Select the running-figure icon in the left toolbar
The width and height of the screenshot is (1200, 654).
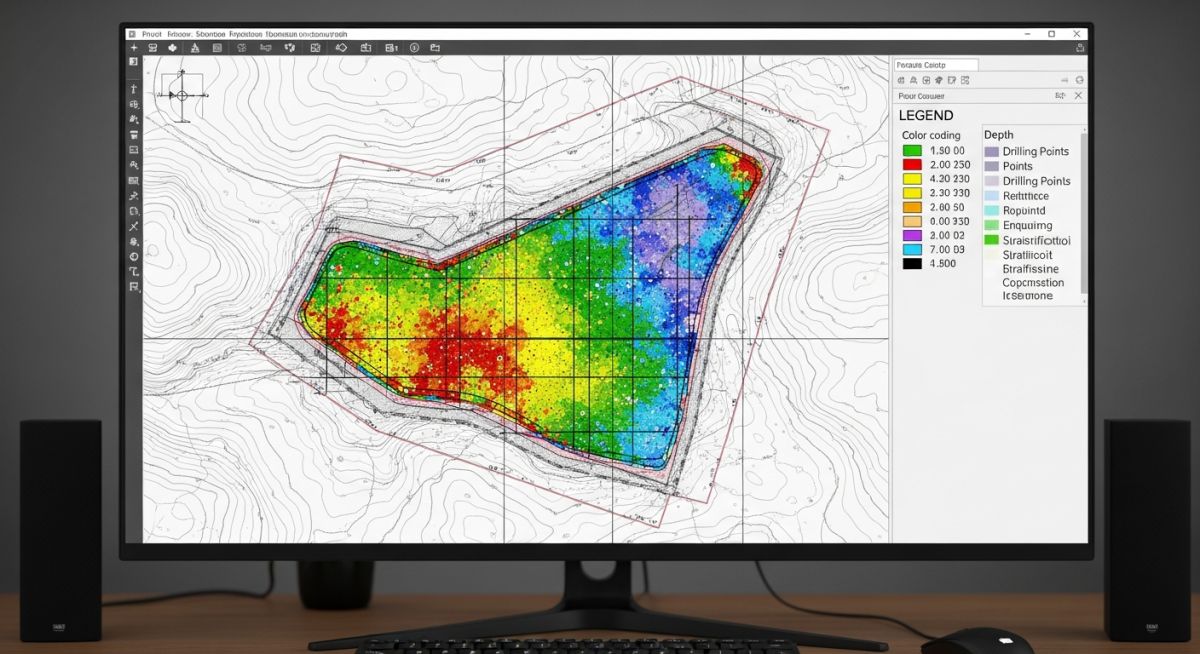[x=134, y=196]
